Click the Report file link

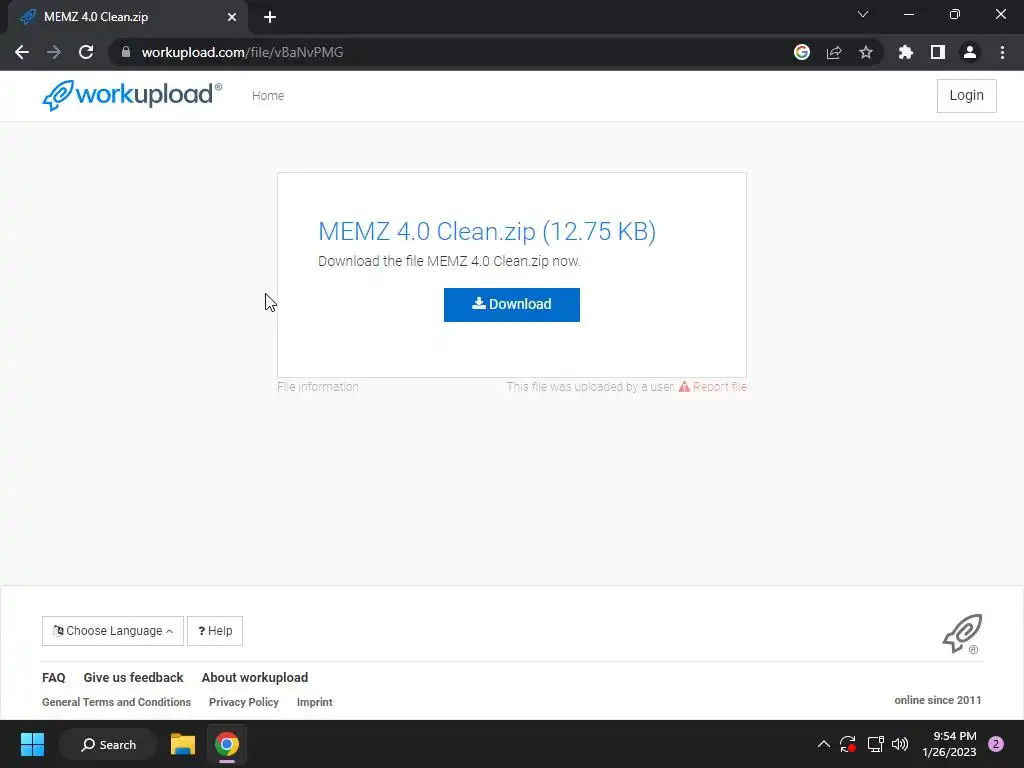click(712, 387)
